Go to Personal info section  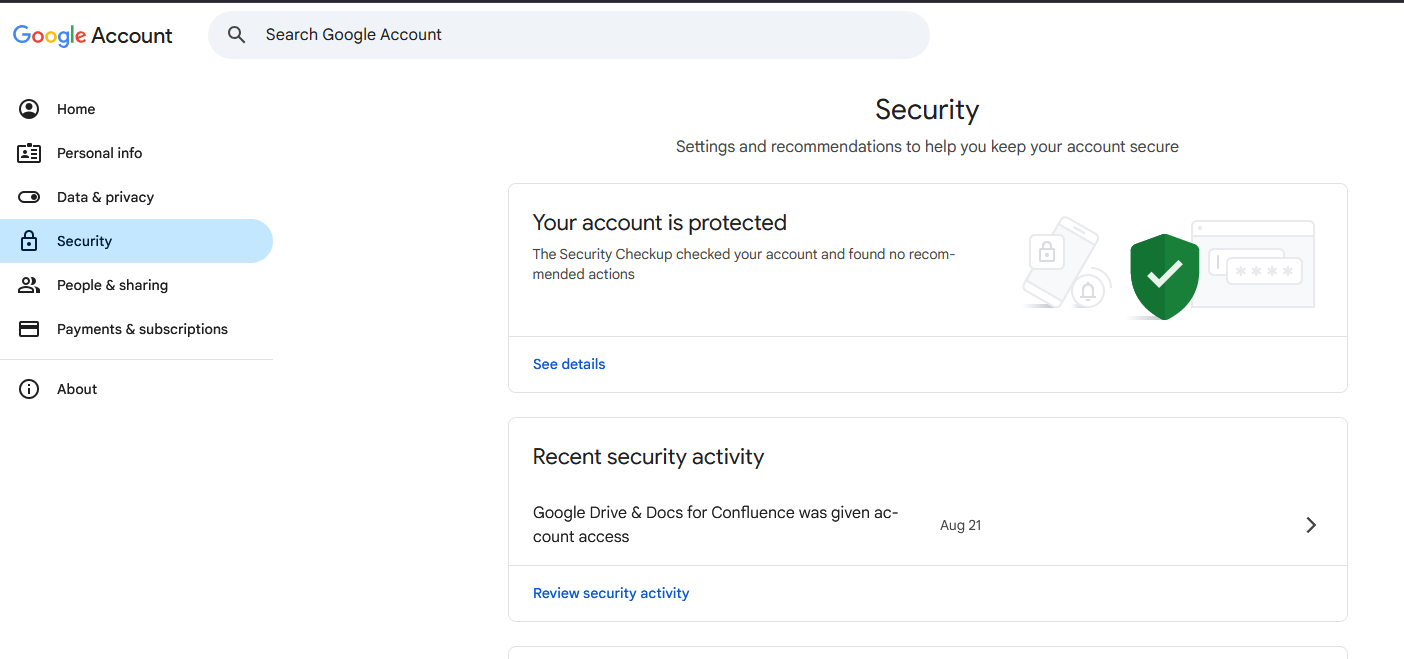click(99, 153)
